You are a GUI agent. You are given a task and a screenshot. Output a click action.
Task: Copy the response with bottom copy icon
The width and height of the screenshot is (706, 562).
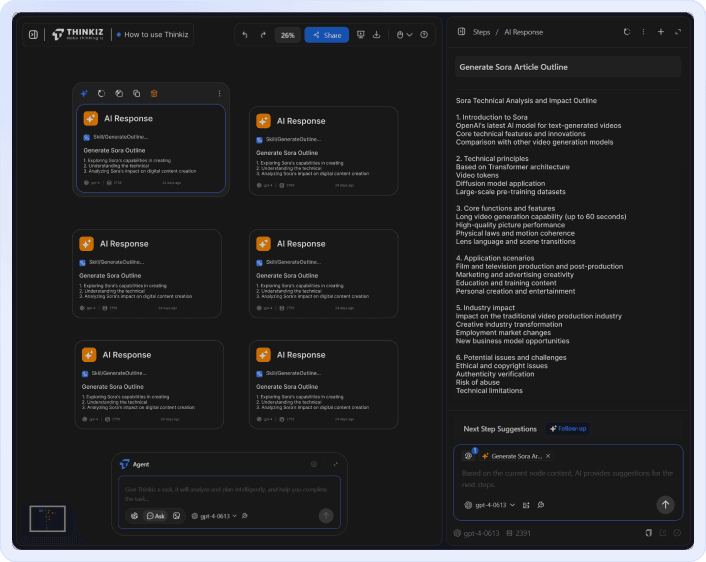click(648, 533)
